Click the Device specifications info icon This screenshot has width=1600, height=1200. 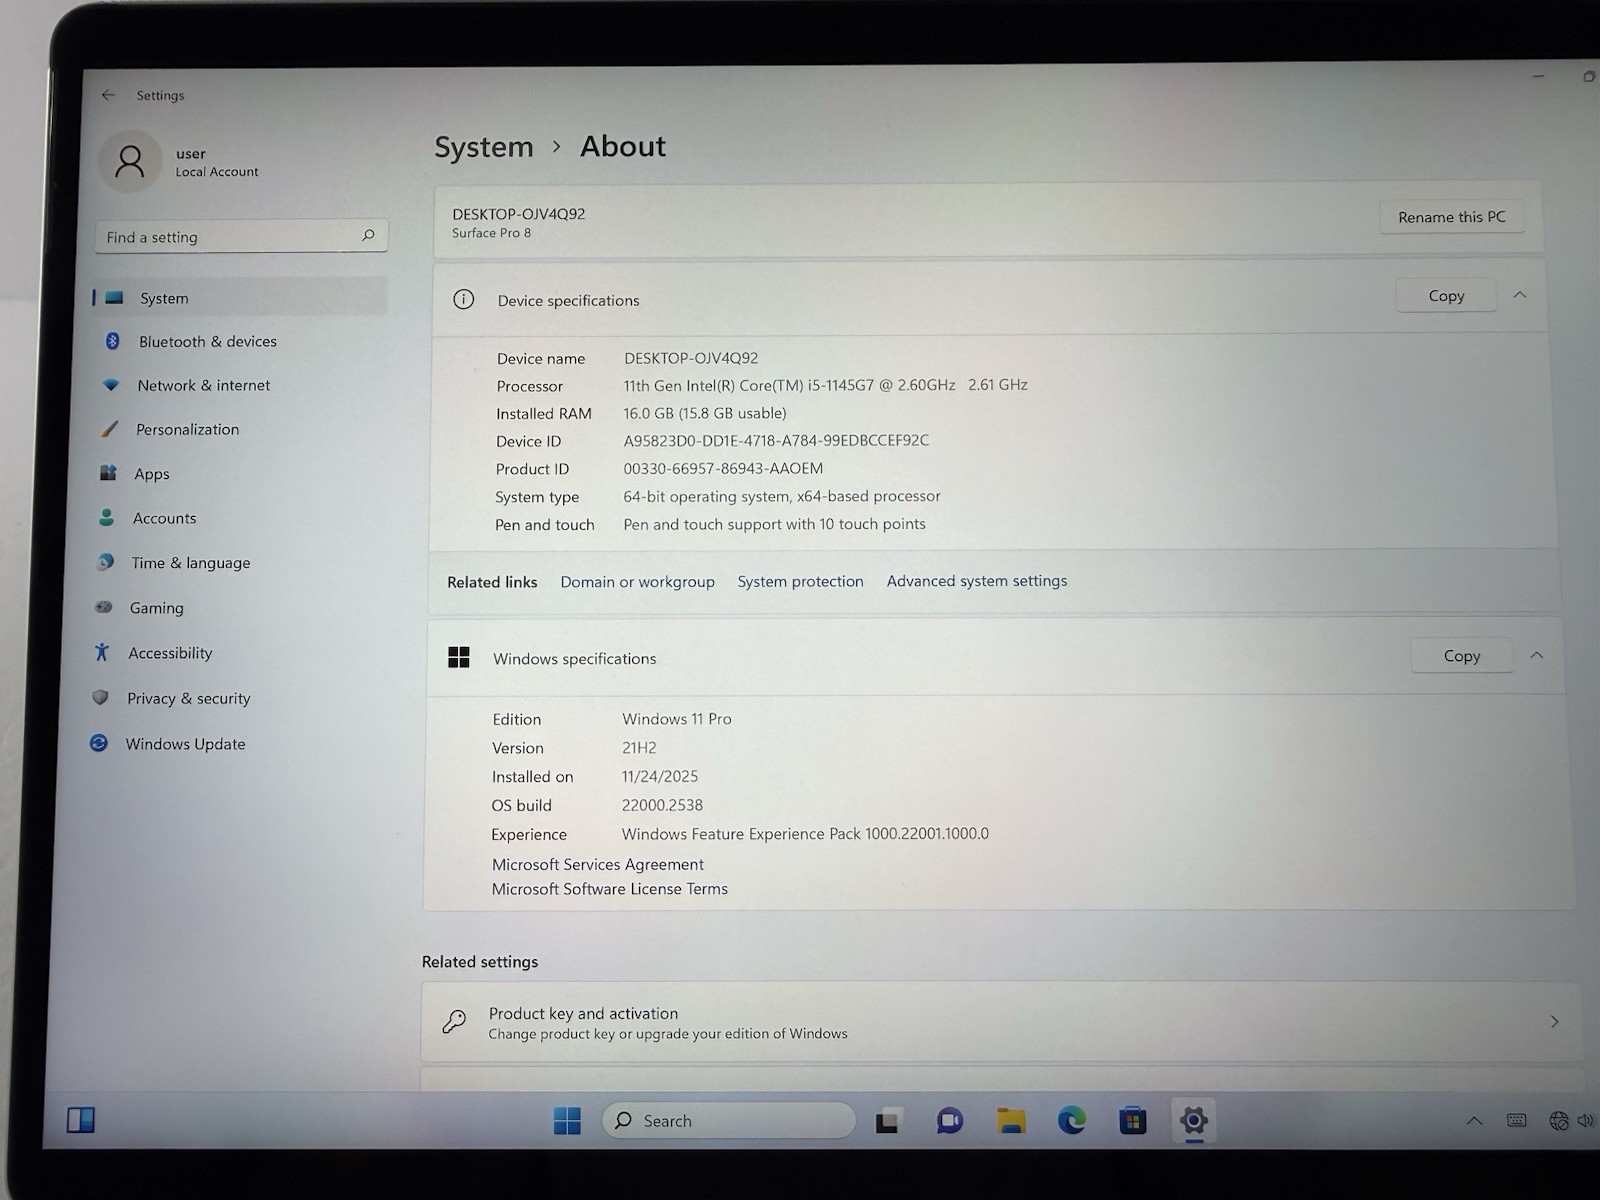(x=463, y=299)
